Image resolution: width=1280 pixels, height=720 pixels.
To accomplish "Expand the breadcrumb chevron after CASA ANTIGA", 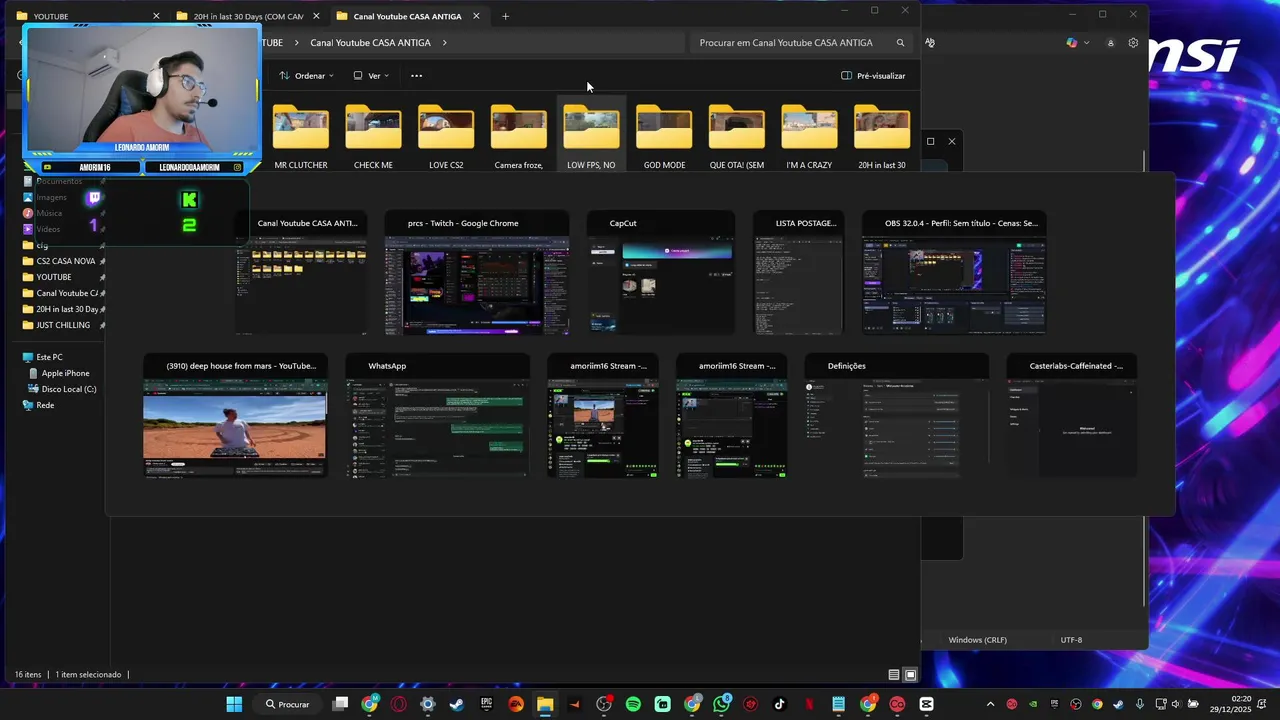I will [444, 43].
